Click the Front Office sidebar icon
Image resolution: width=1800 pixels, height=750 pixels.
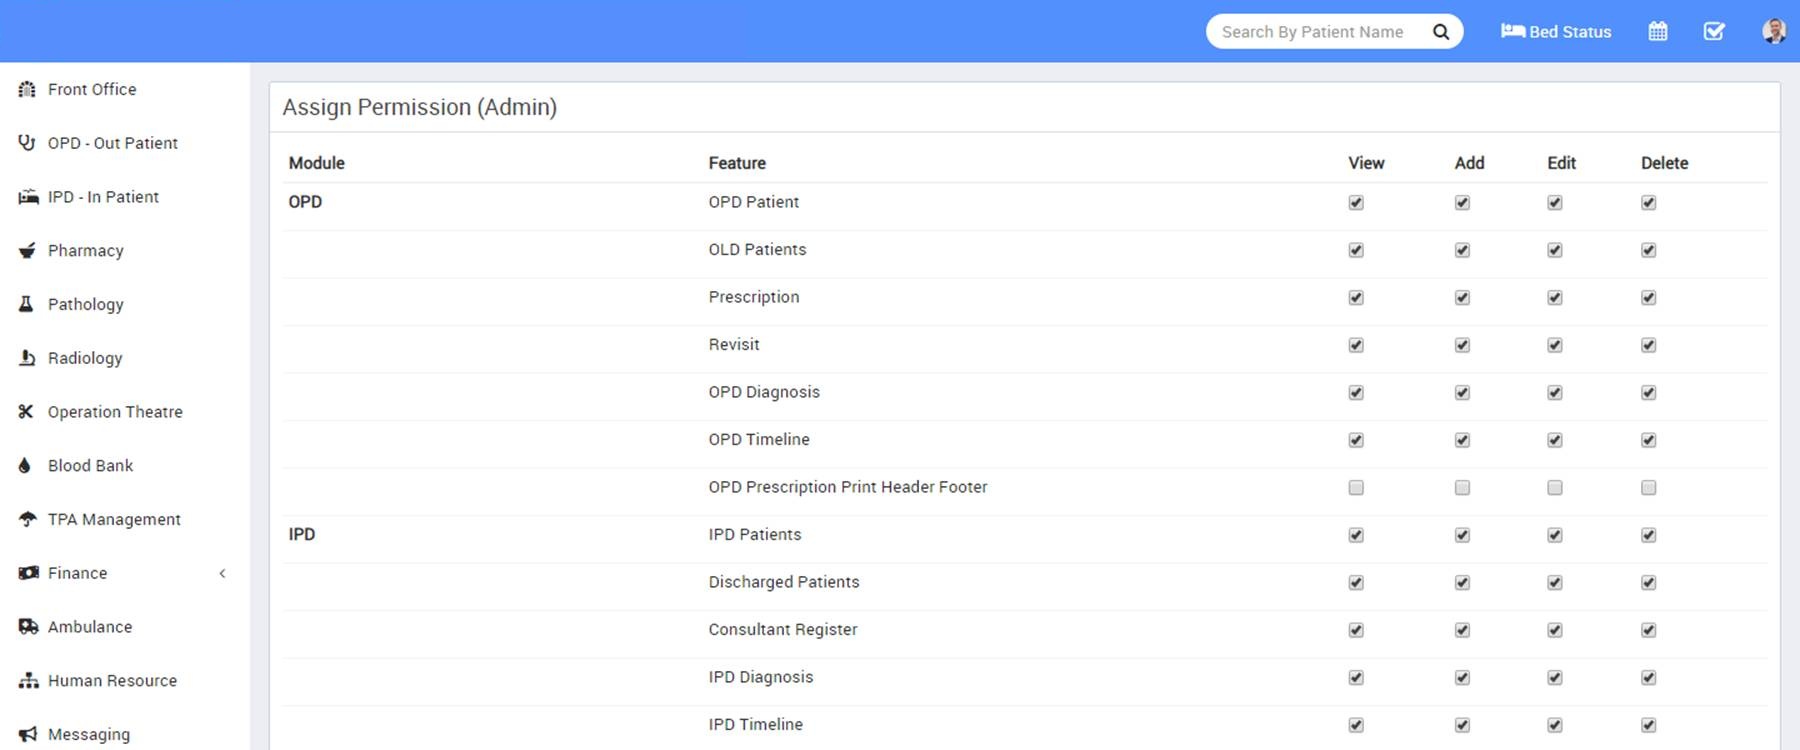pos(27,89)
